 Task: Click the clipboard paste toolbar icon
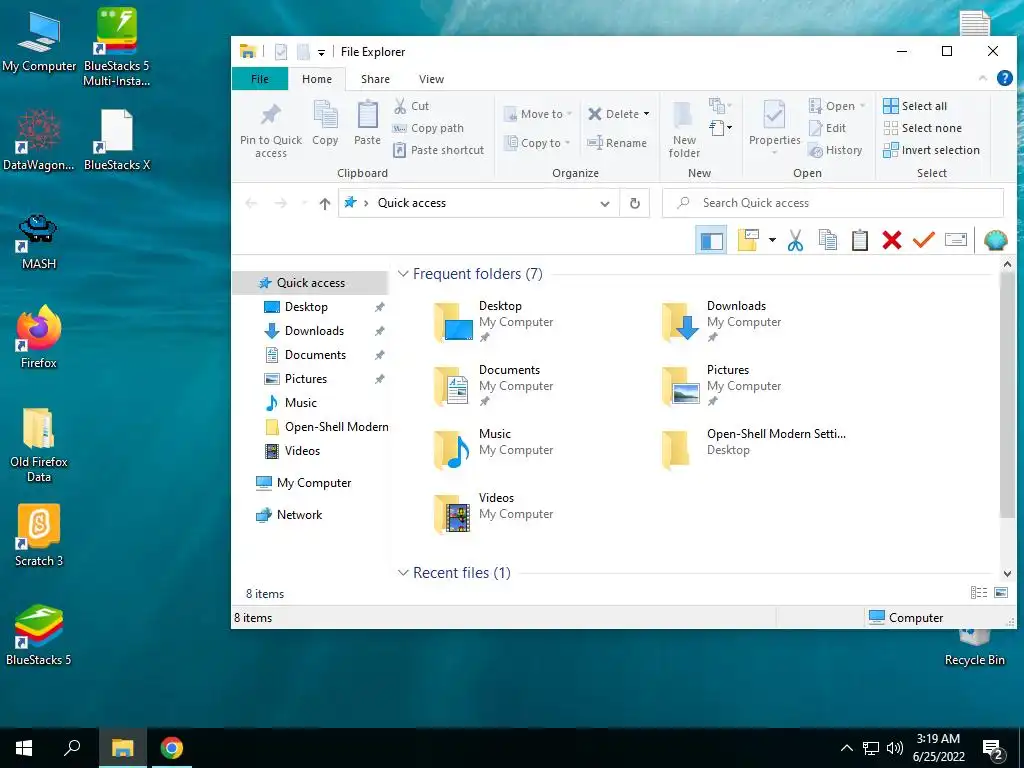point(859,240)
